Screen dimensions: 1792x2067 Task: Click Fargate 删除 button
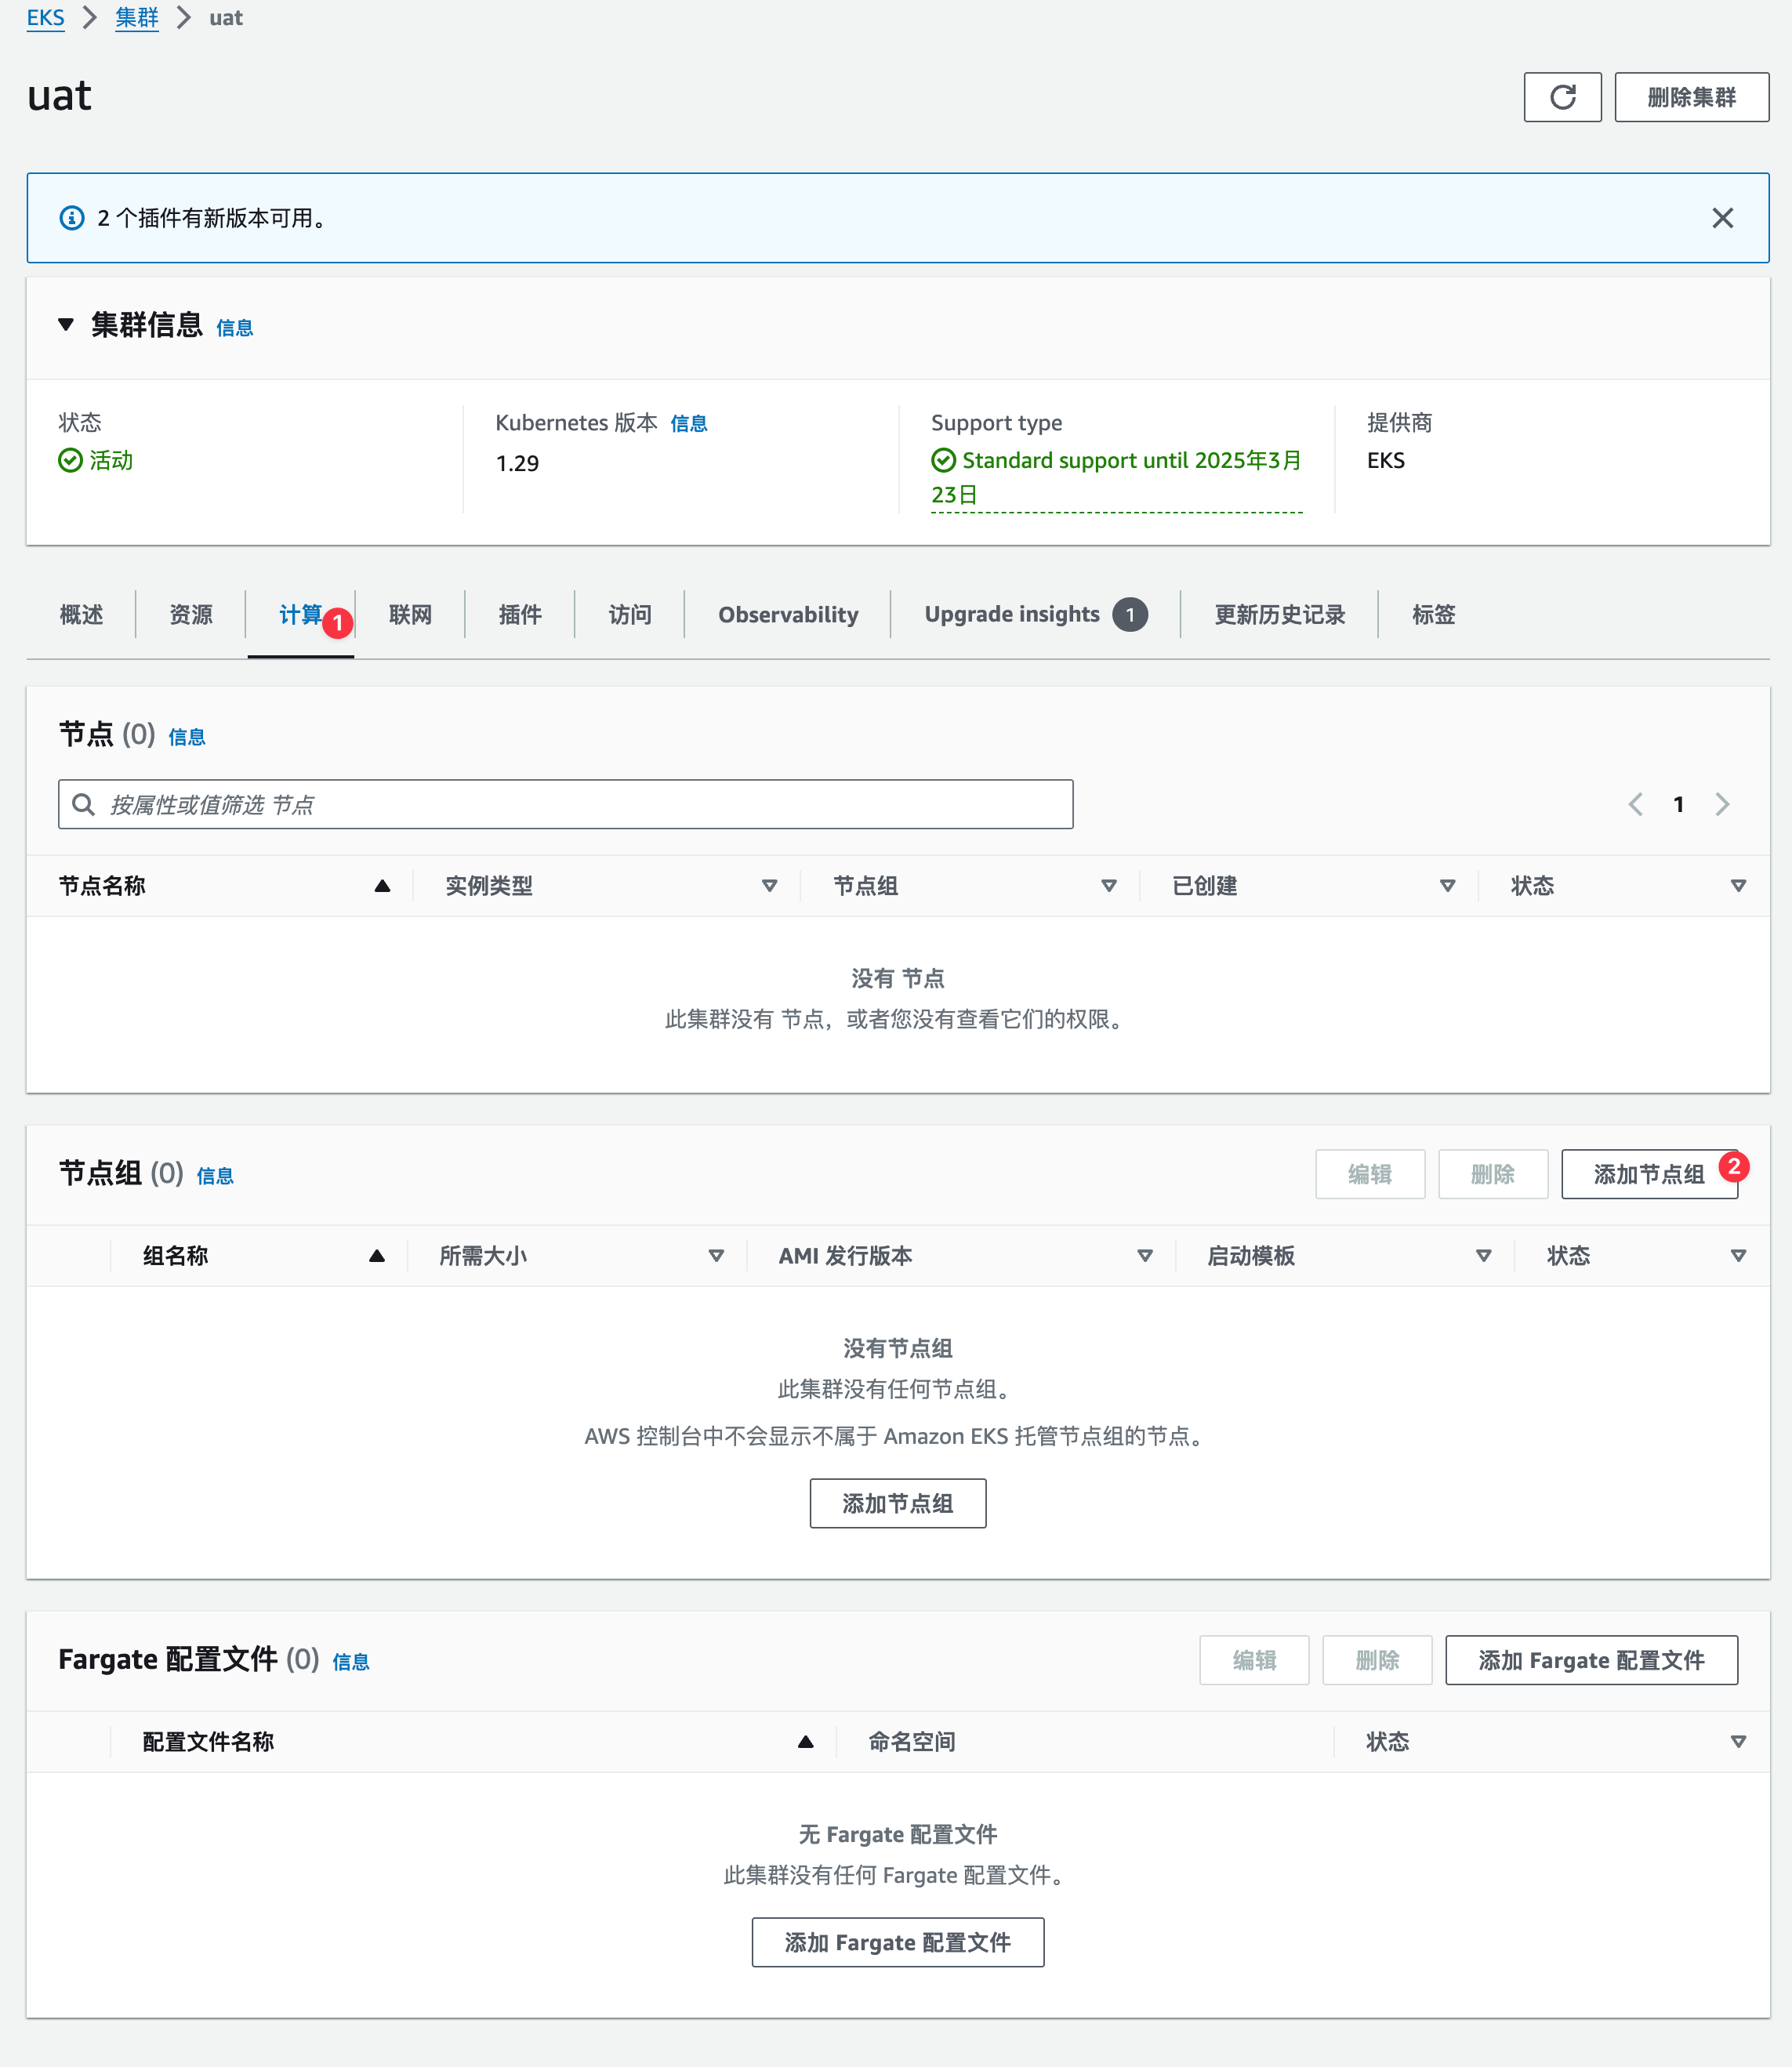pos(1377,1660)
